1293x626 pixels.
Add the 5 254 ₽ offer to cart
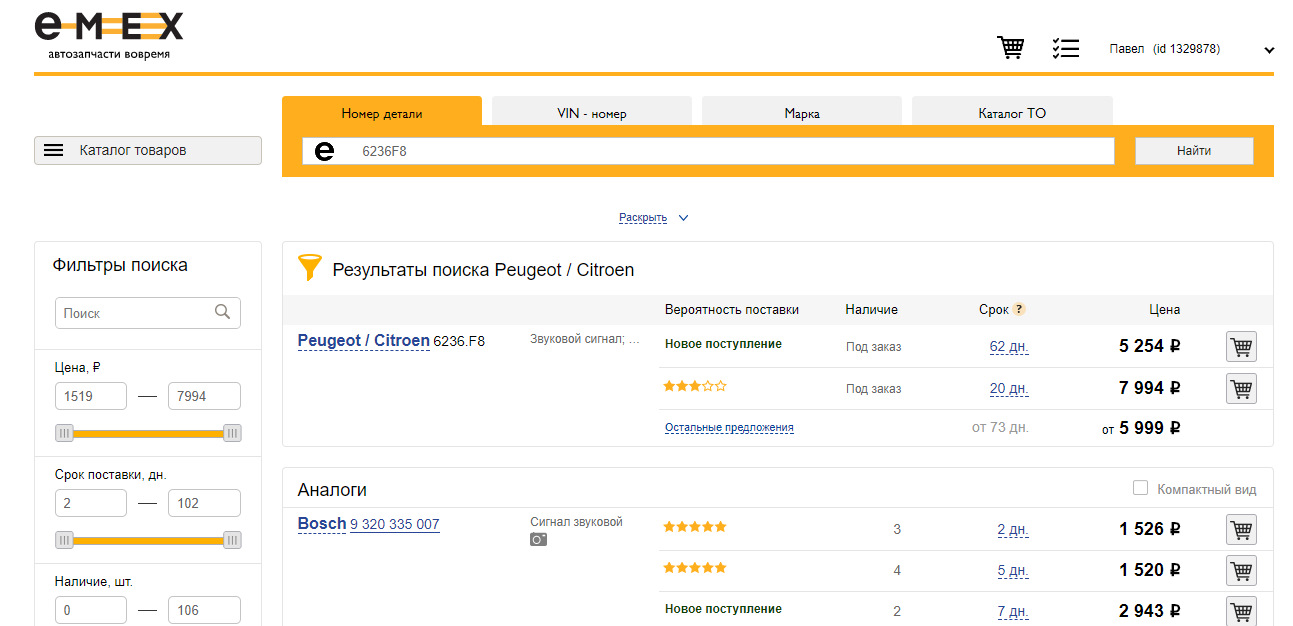click(1241, 347)
